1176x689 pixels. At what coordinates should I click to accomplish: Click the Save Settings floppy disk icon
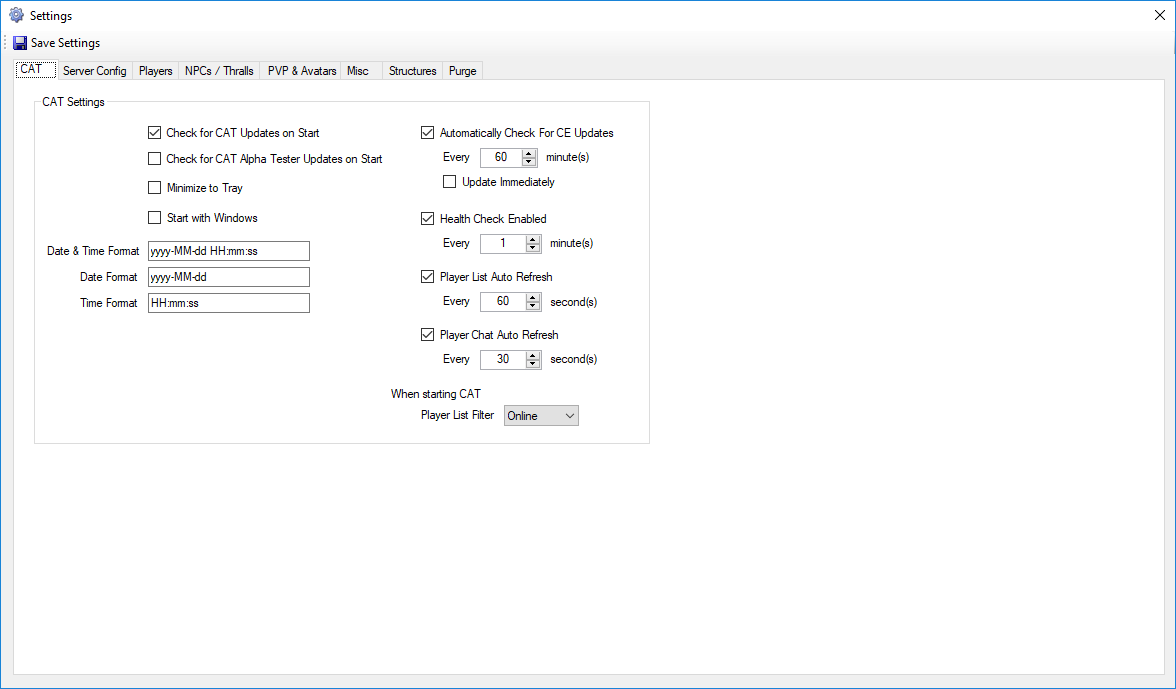tap(20, 43)
